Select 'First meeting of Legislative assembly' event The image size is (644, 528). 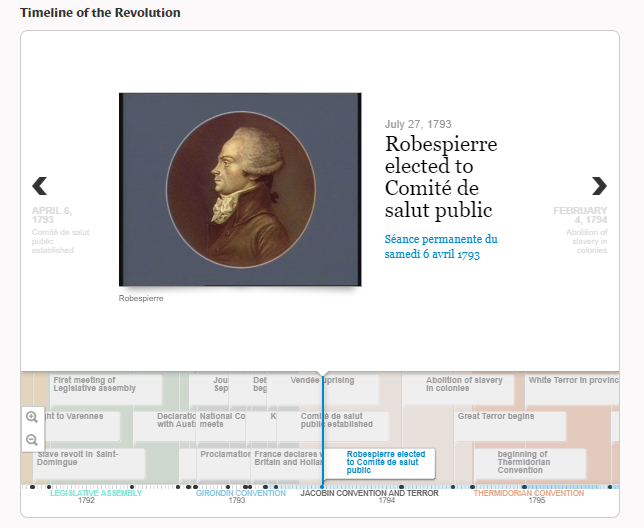click(106, 389)
